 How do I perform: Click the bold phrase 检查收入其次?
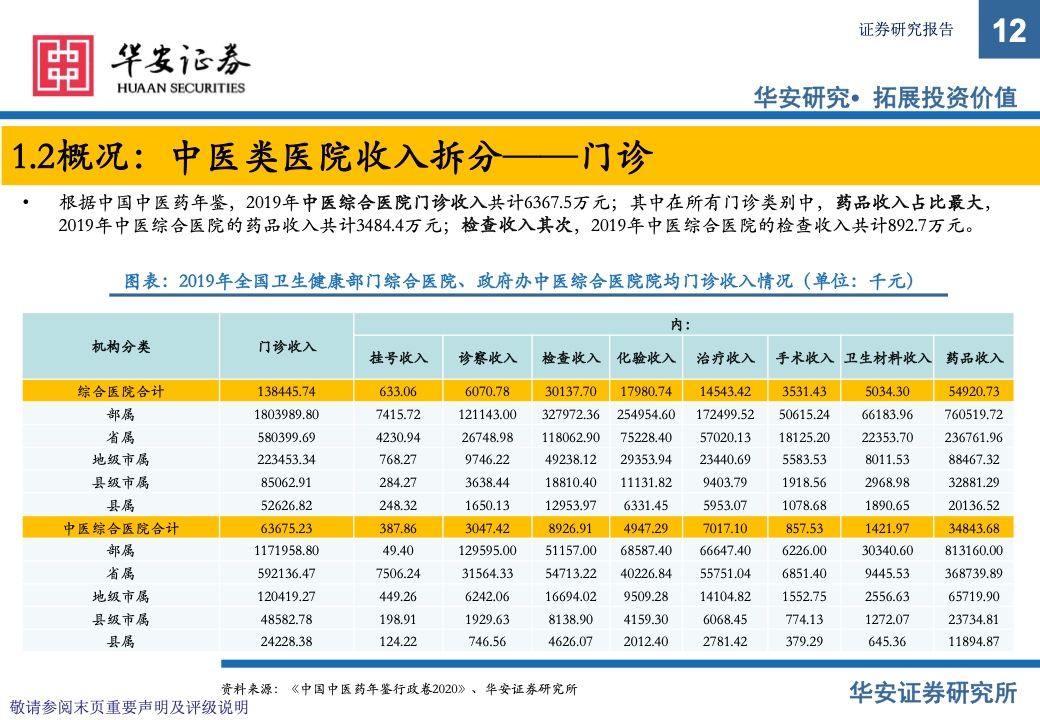[x=517, y=225]
